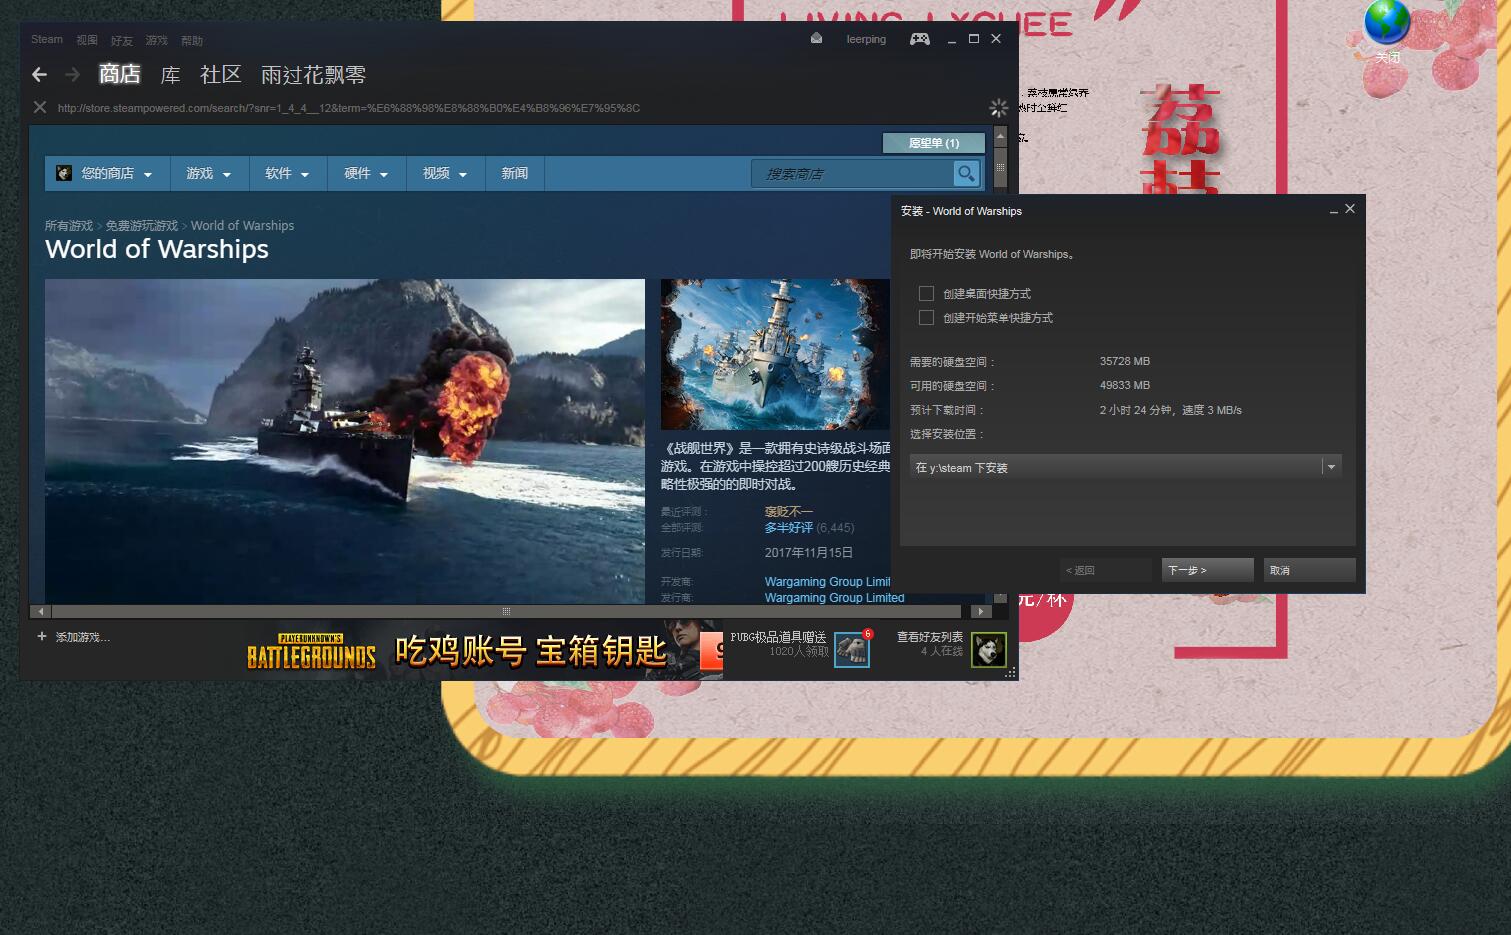Click the Steam window resize grip

coord(1011,673)
